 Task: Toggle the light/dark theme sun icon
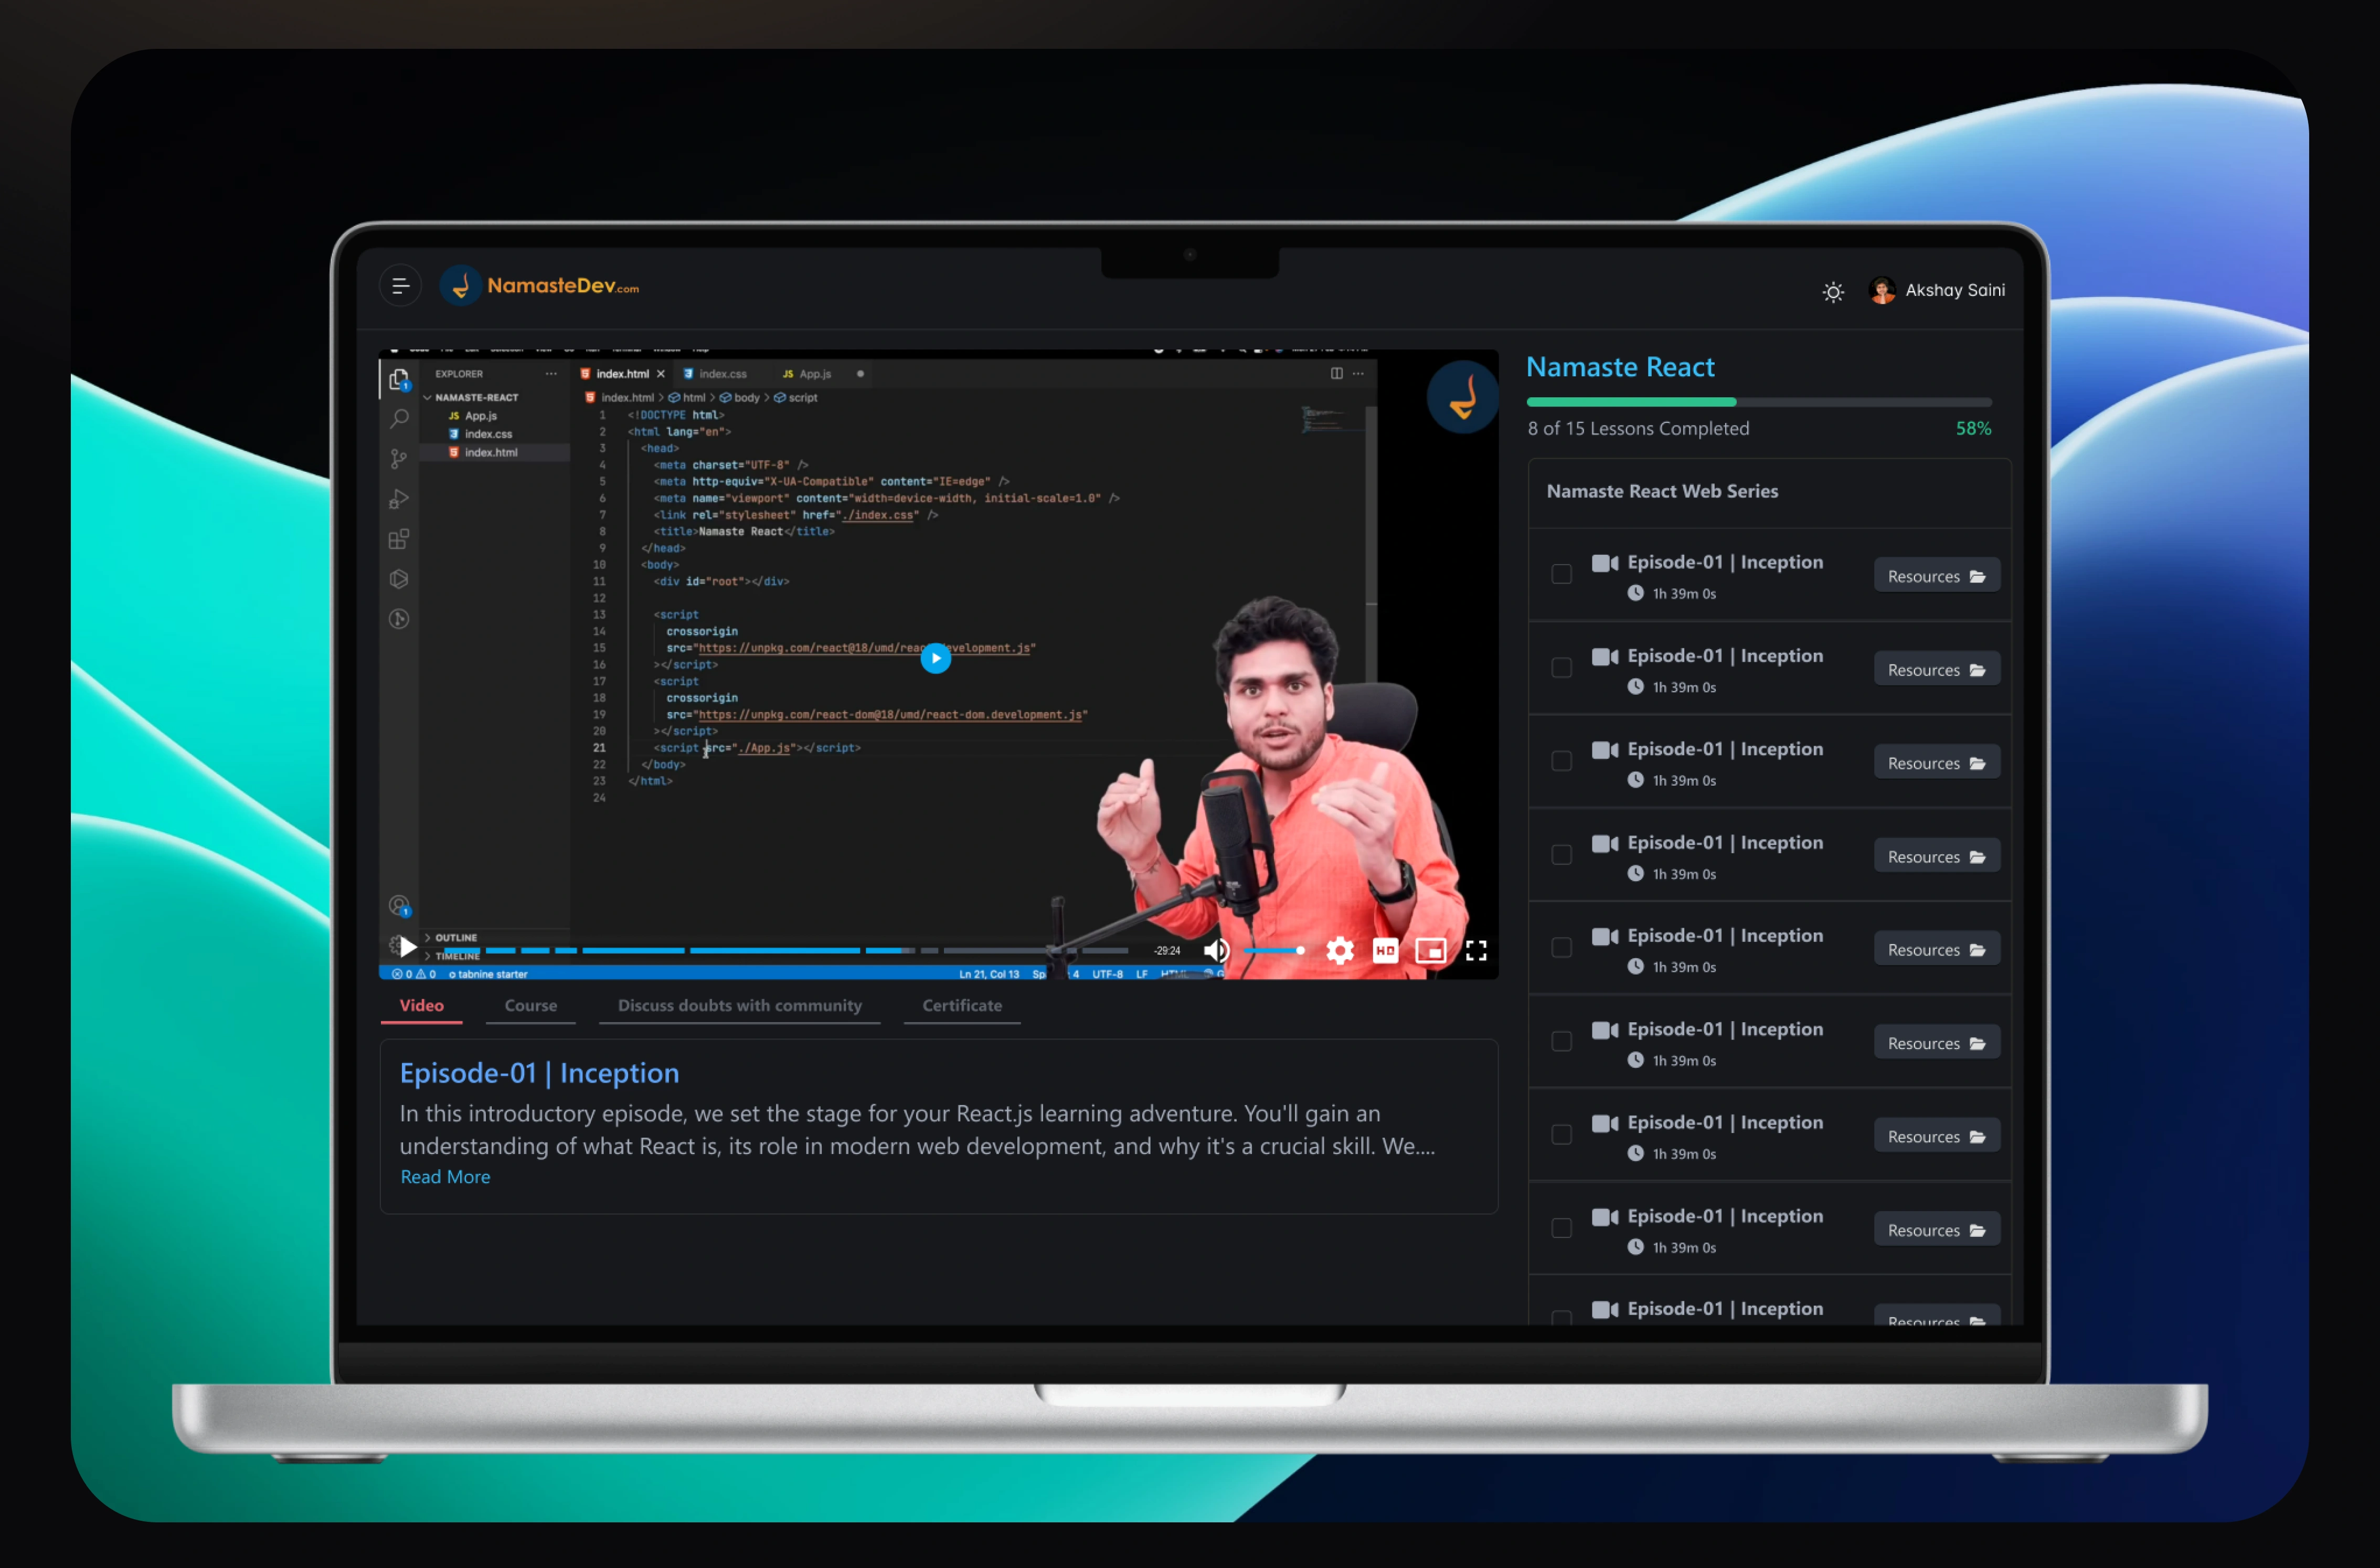(1832, 292)
